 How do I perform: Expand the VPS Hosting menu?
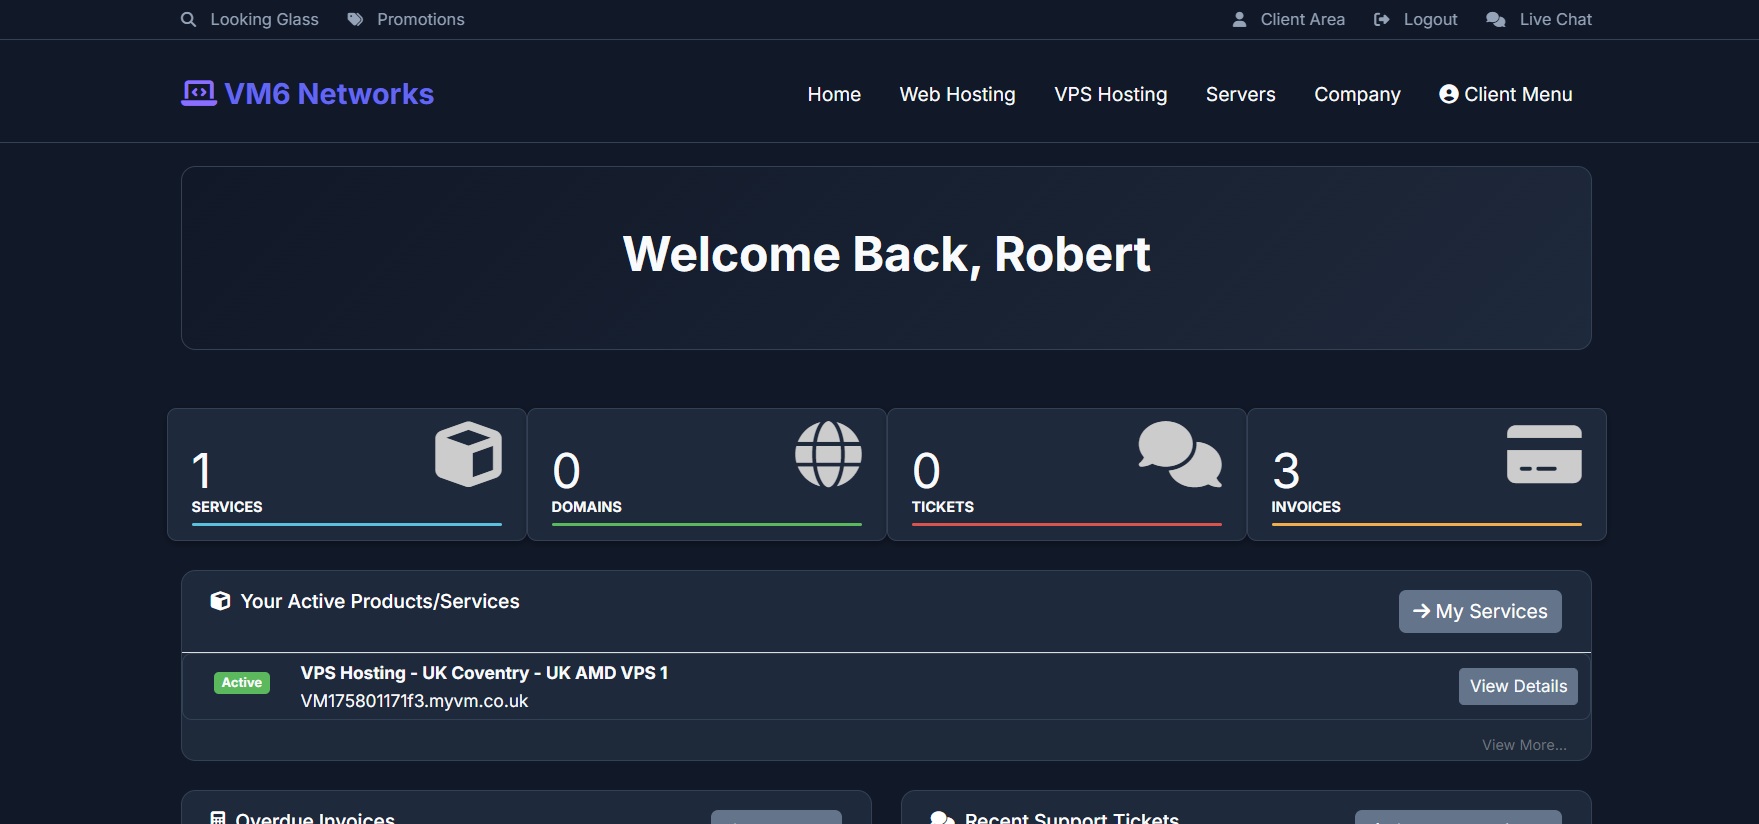point(1110,94)
